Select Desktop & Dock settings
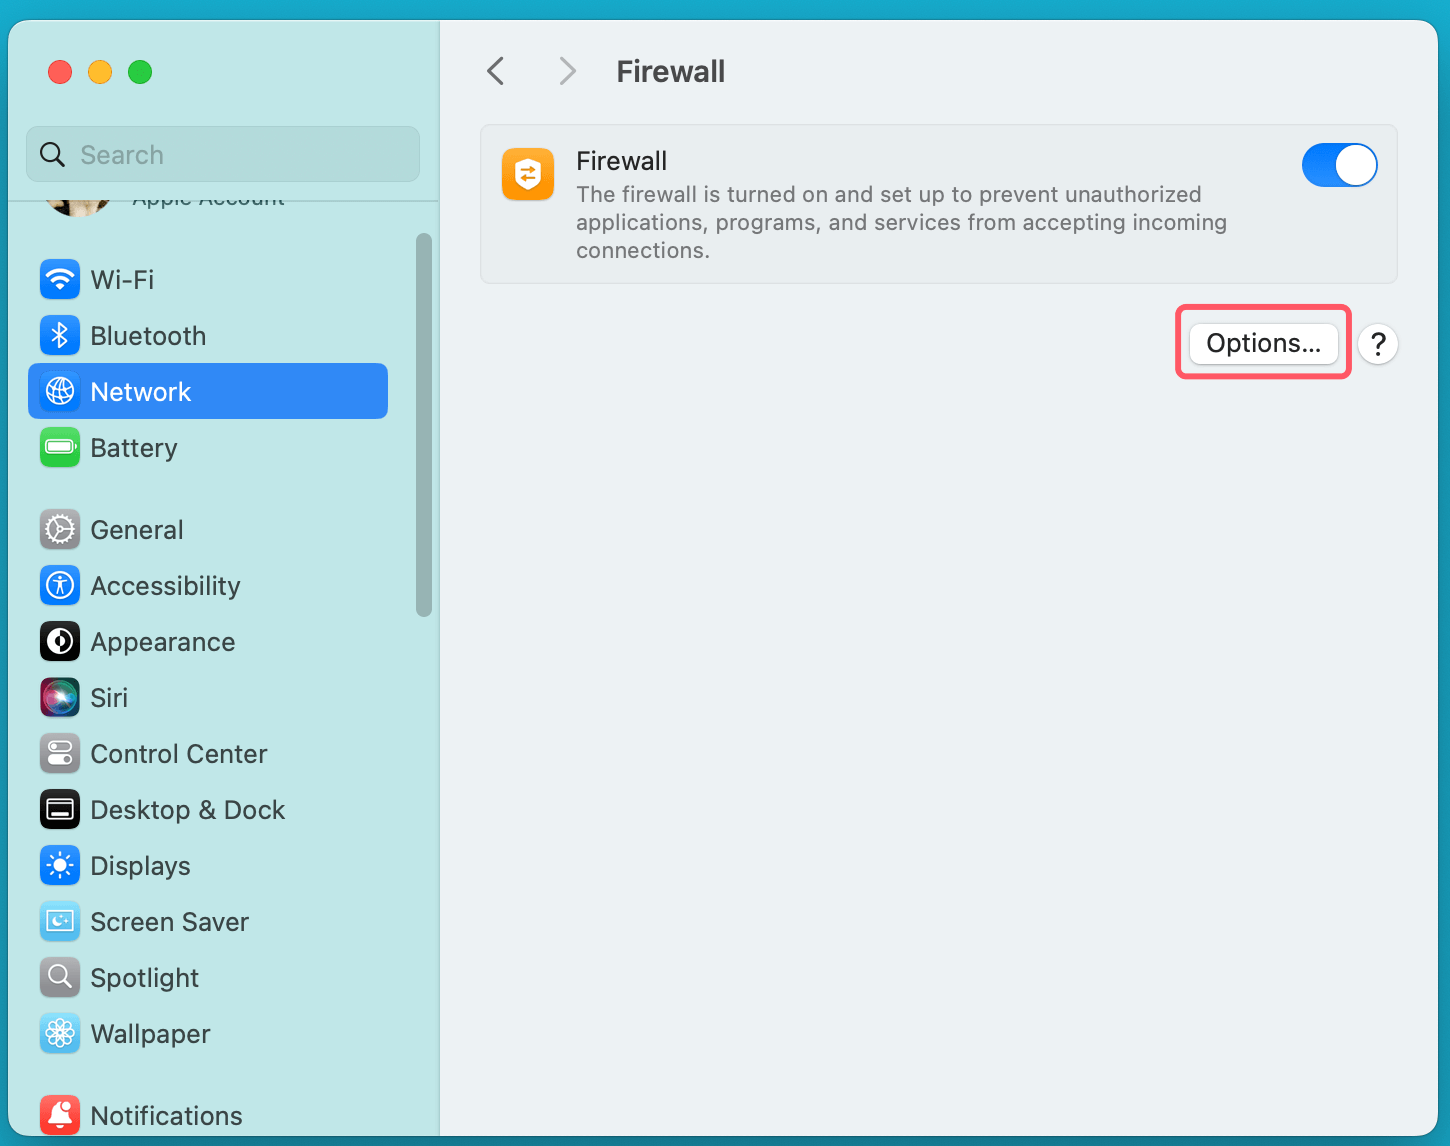 187,809
